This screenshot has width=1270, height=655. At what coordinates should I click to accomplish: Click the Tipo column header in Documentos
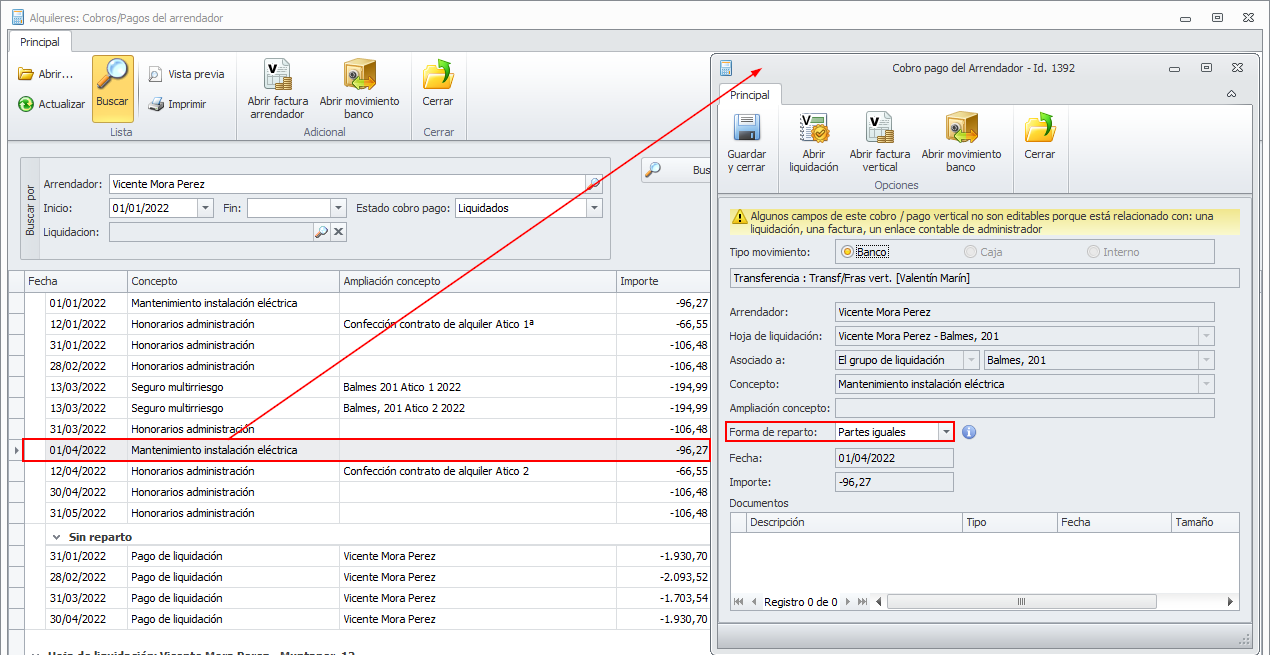point(1010,522)
